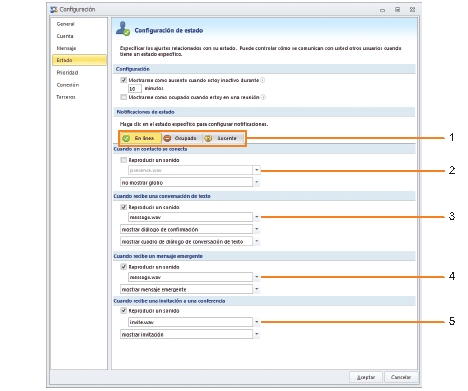
Task: Open text conversation message.wav sound dropdown
Action: pos(256,217)
